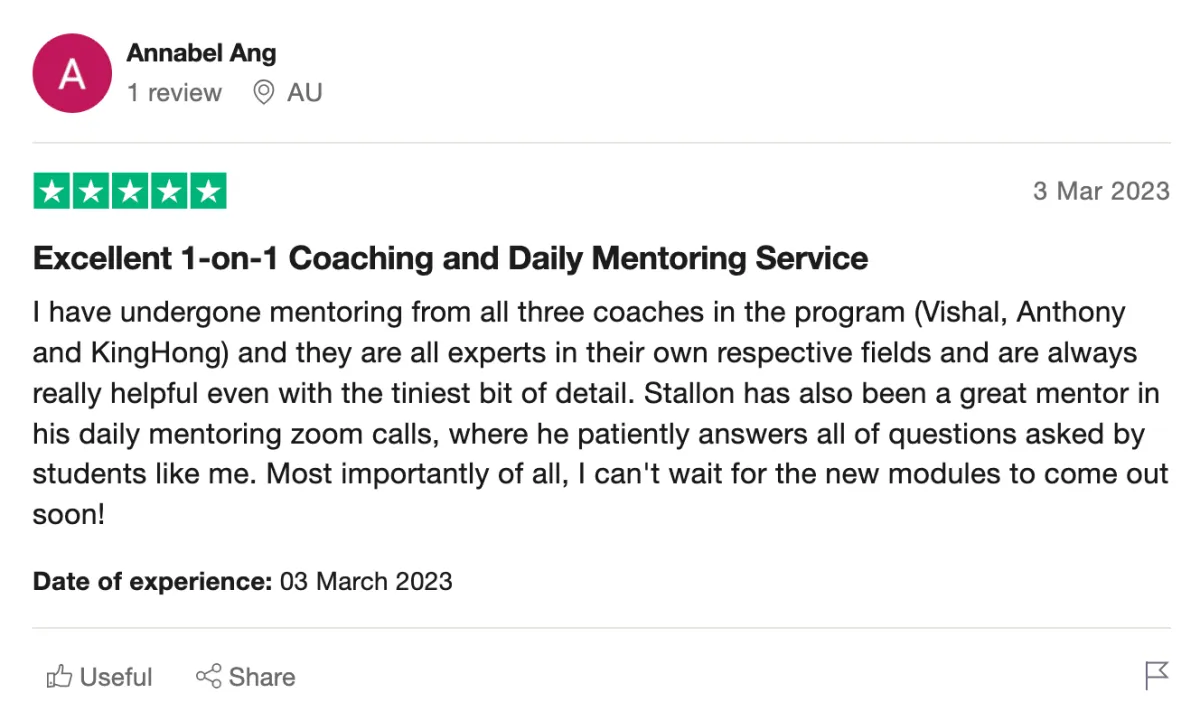
Task: Click the fifth green rating star
Action: pos(208,191)
